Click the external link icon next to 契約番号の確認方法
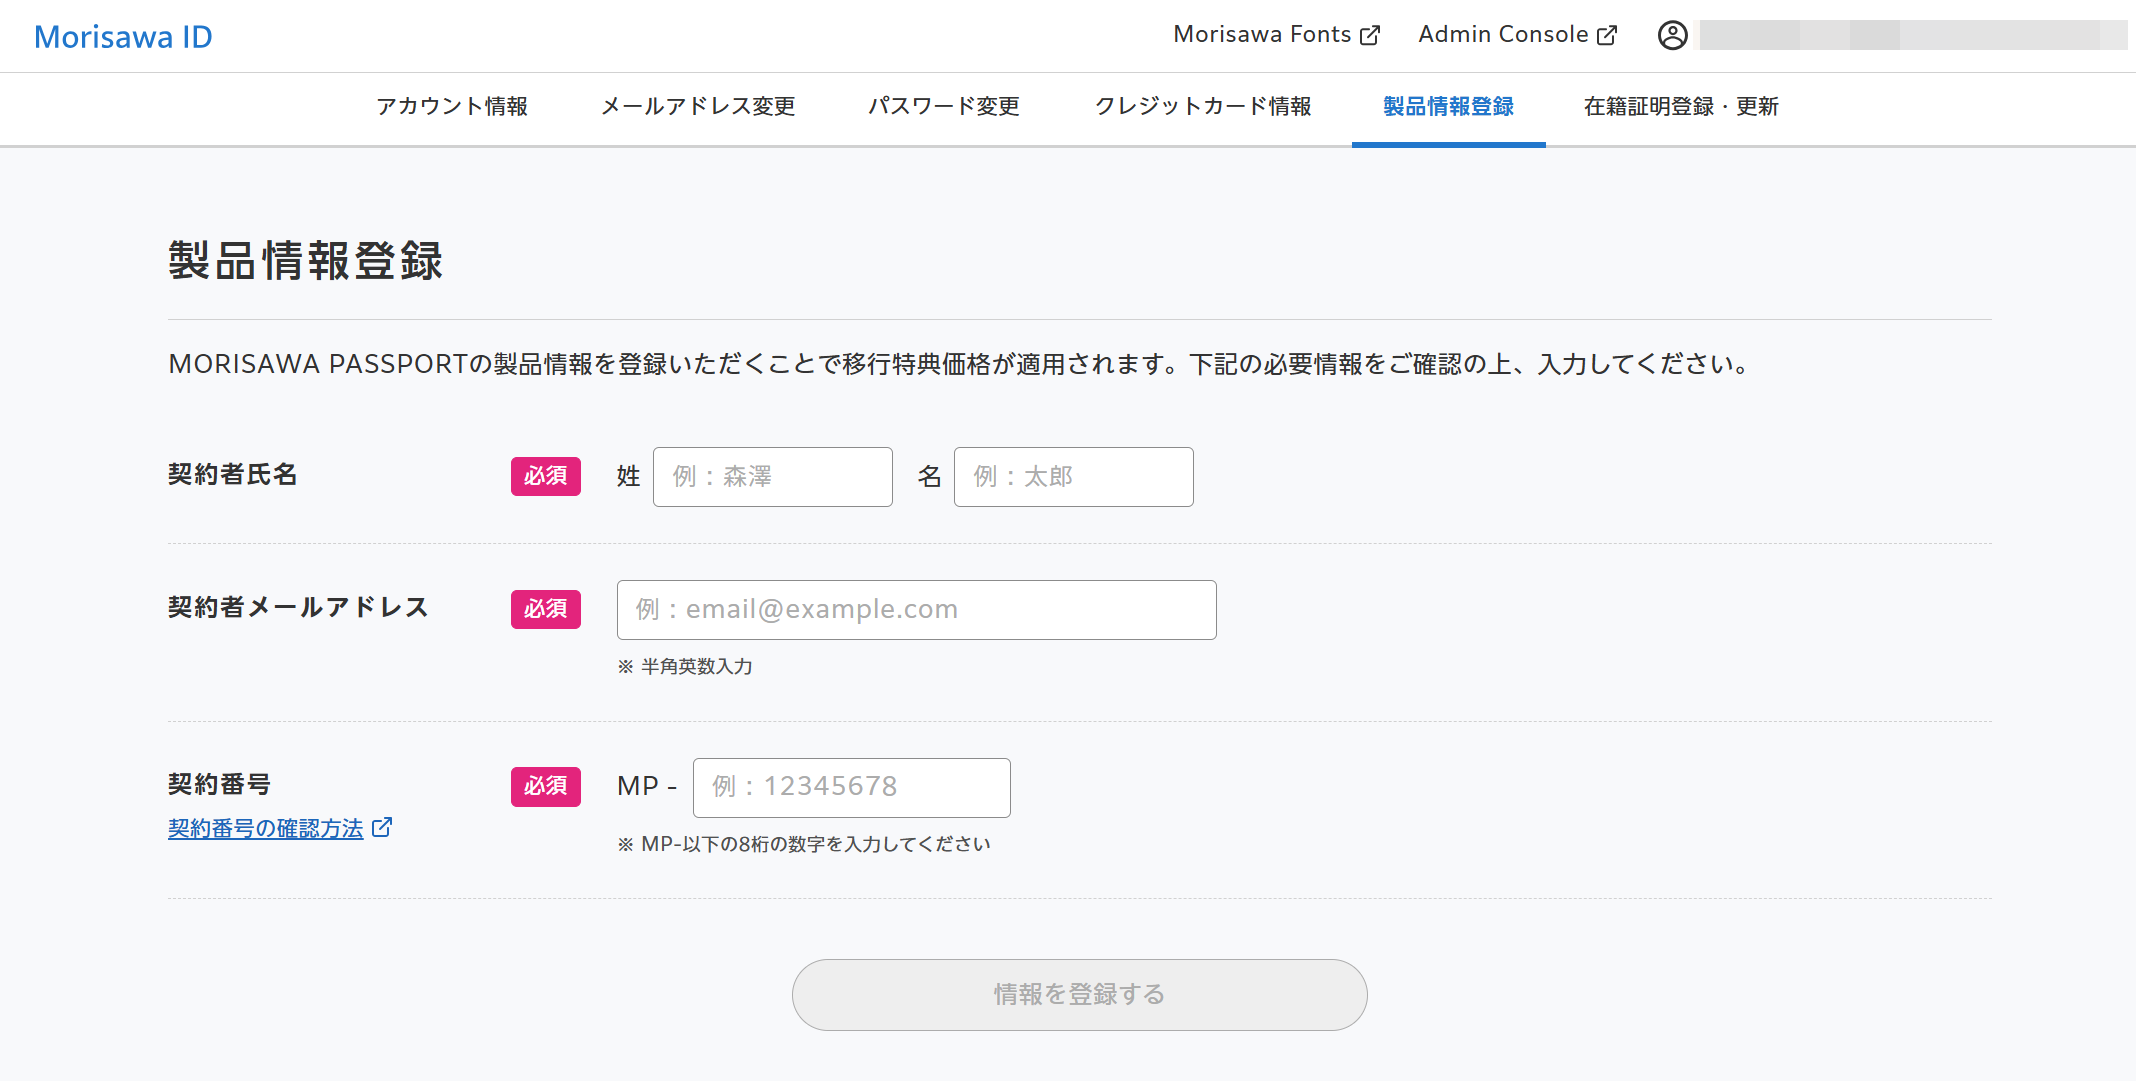Screen dimensions: 2136x1081 tap(380, 827)
